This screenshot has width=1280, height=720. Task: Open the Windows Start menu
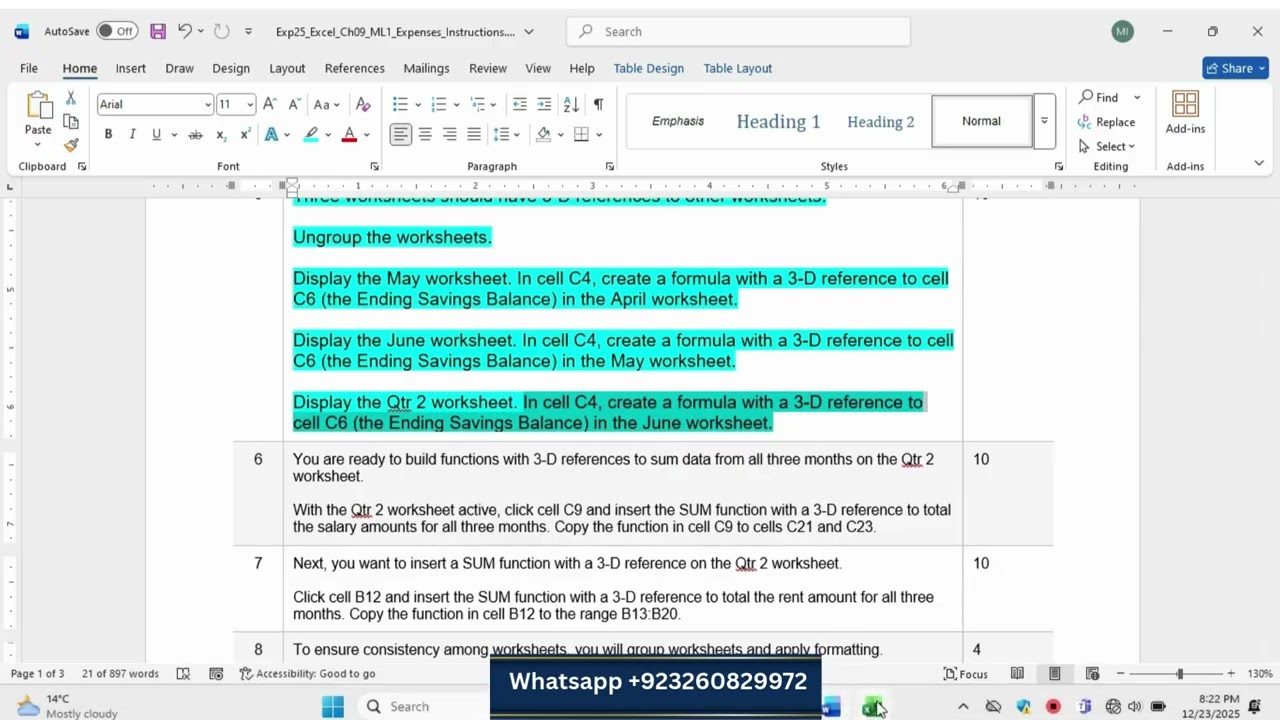point(333,706)
